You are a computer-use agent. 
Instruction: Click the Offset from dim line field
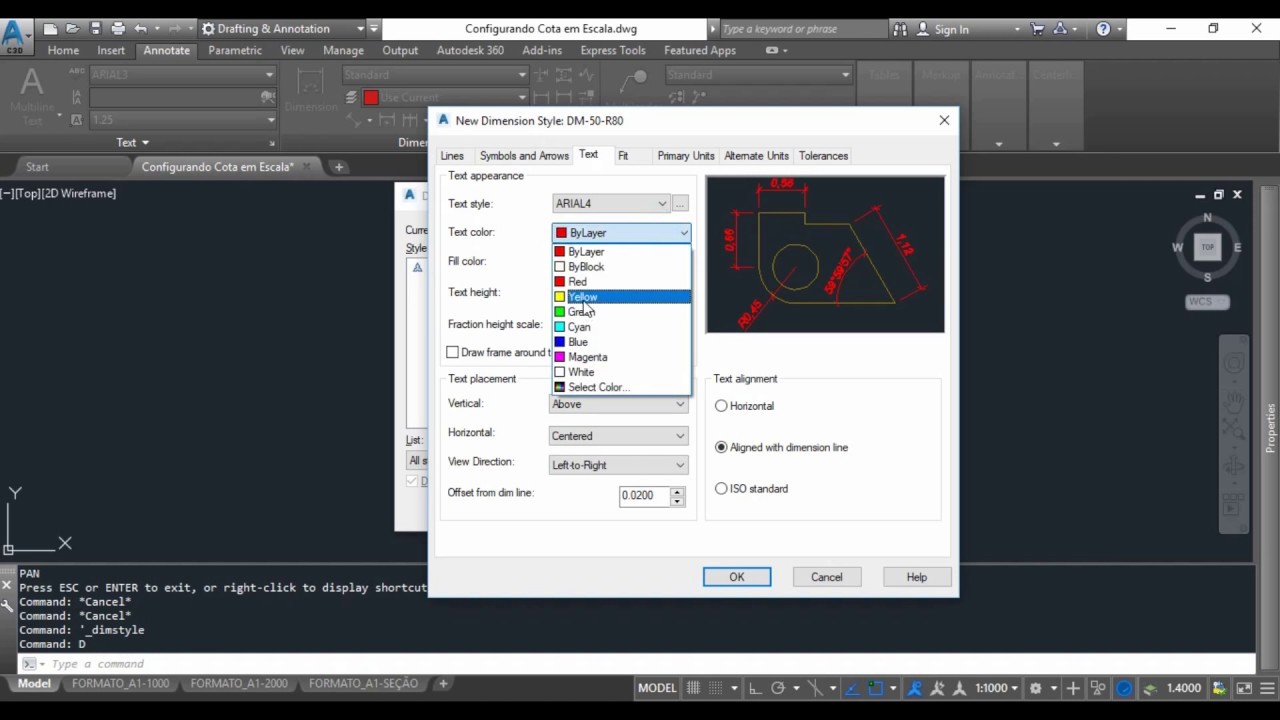click(644, 495)
